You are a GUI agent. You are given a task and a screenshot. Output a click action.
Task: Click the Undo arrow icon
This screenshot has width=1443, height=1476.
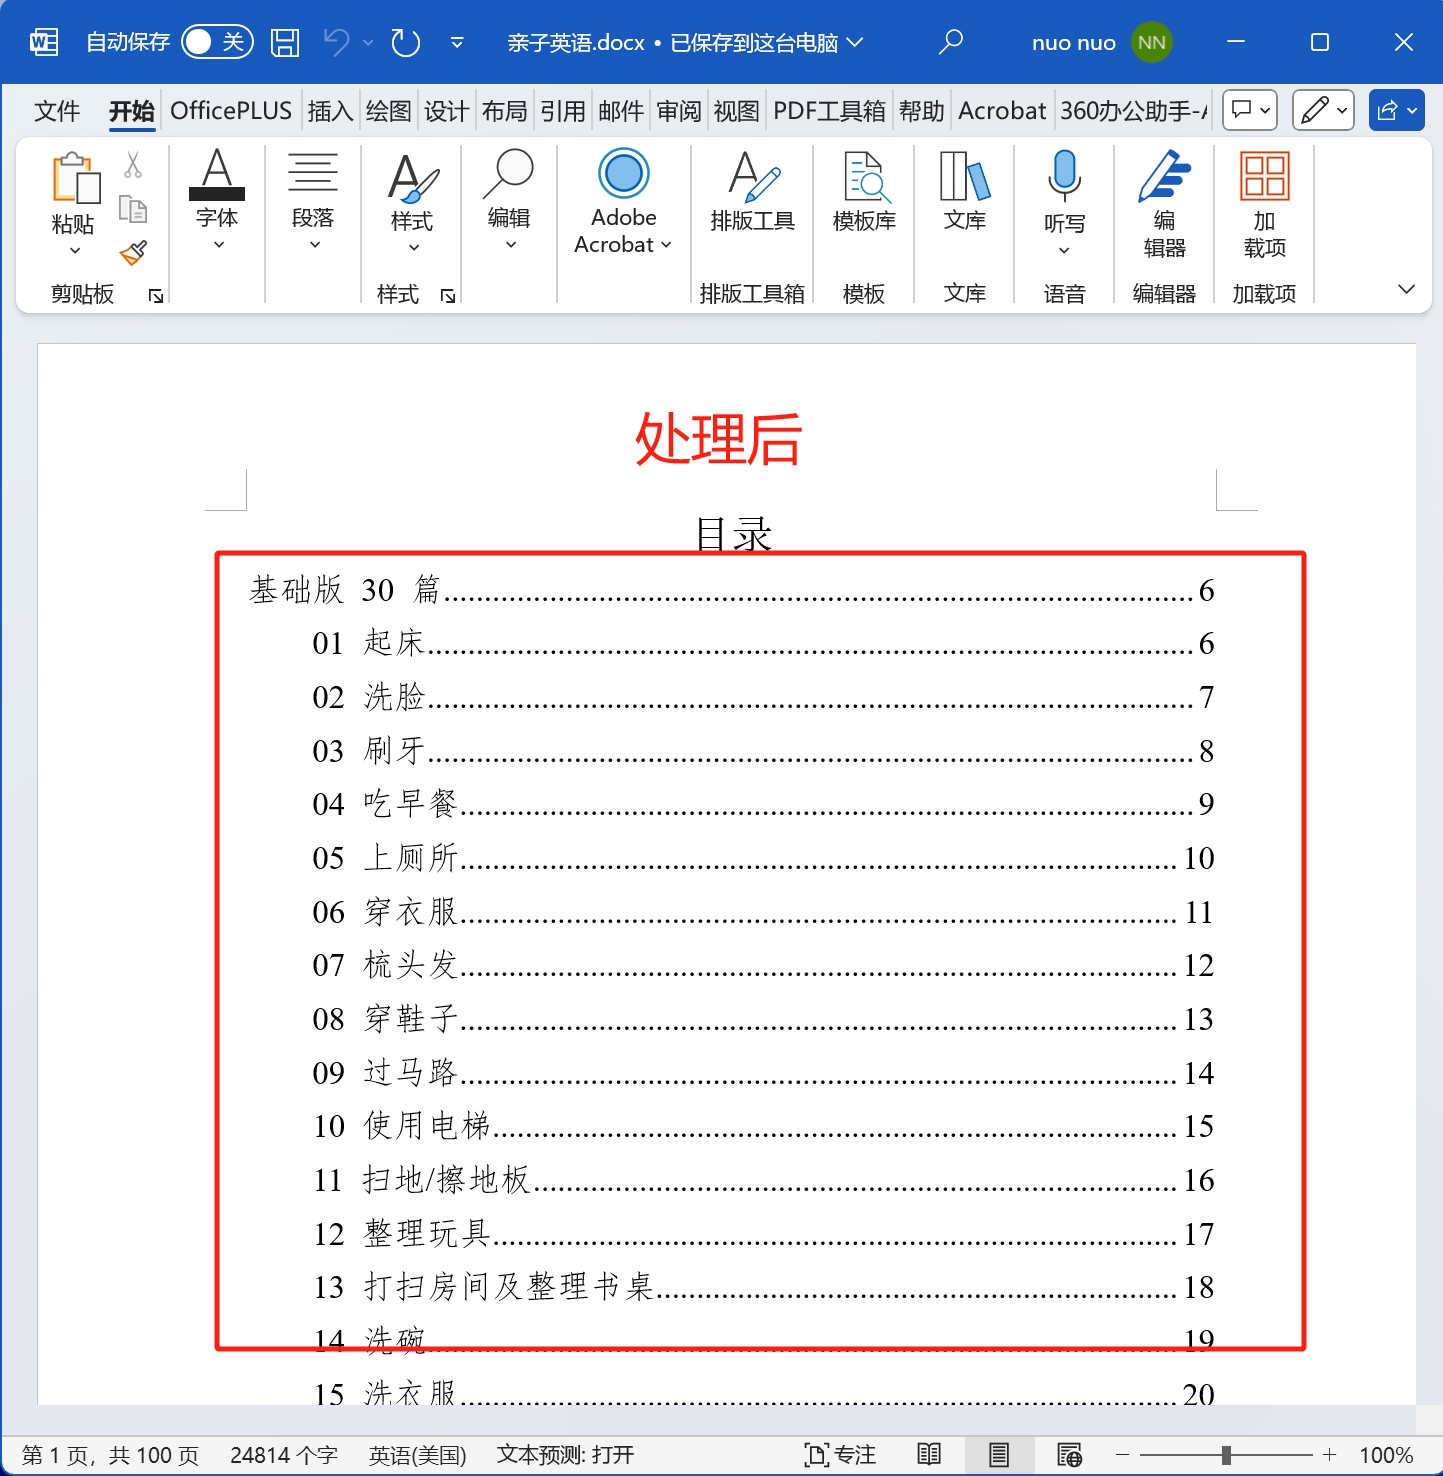337,42
